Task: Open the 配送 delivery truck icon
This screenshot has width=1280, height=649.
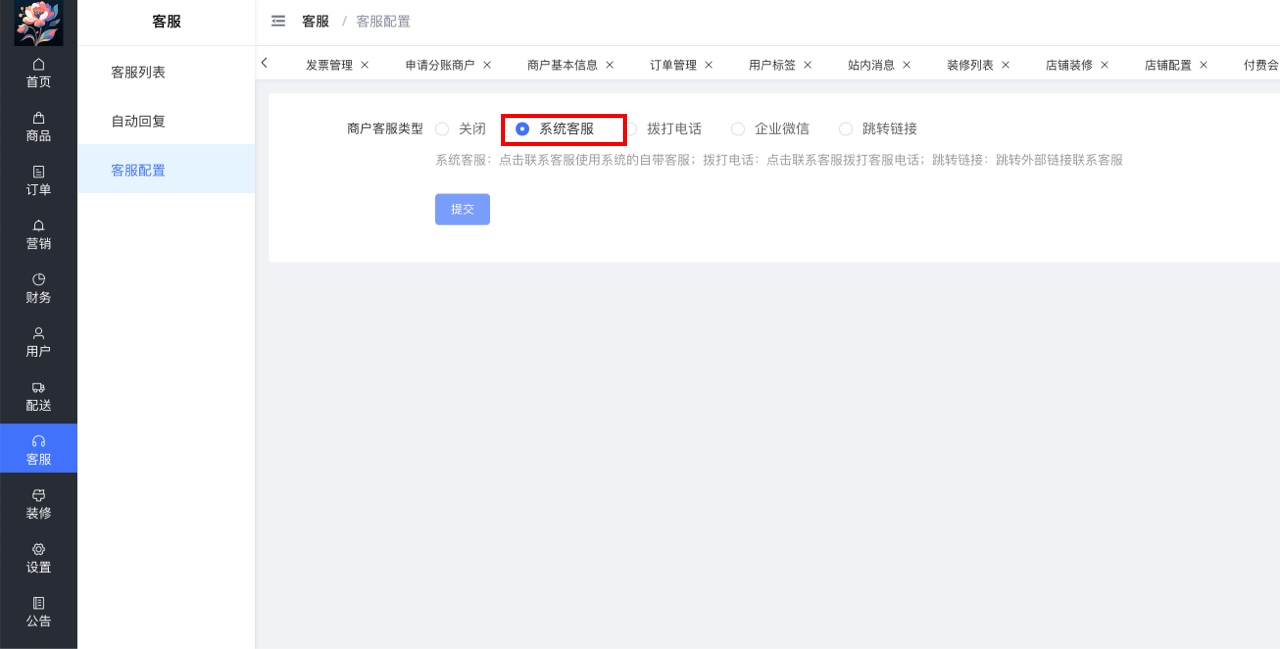Action: pyautogui.click(x=38, y=397)
